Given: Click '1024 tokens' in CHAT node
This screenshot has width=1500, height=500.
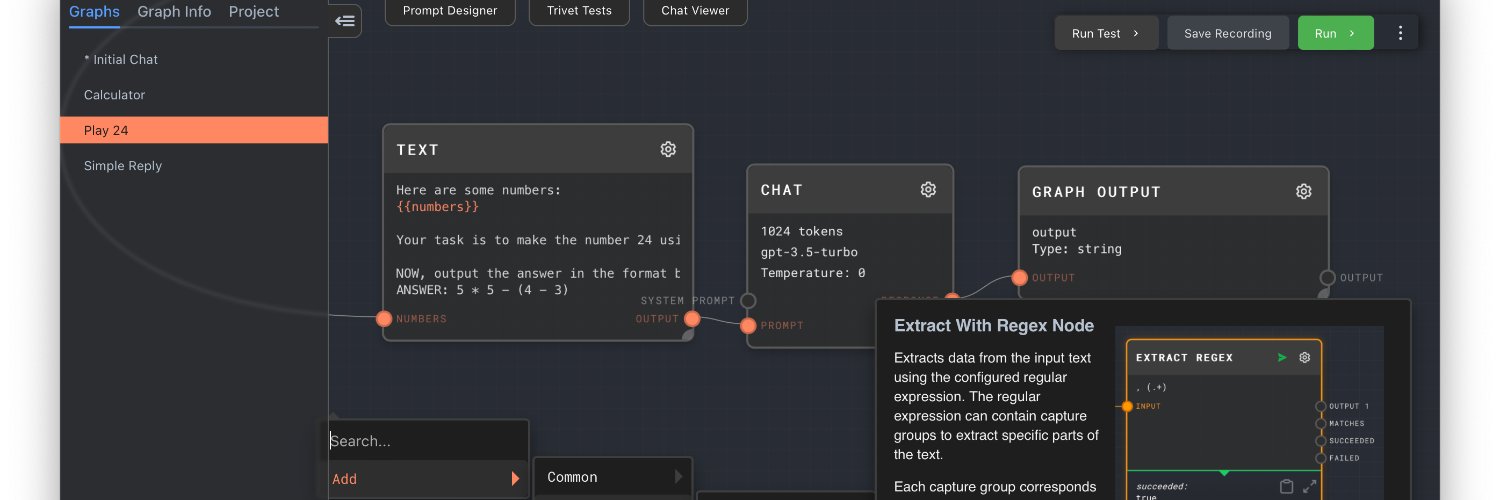Looking at the screenshot, I should click(802, 231).
